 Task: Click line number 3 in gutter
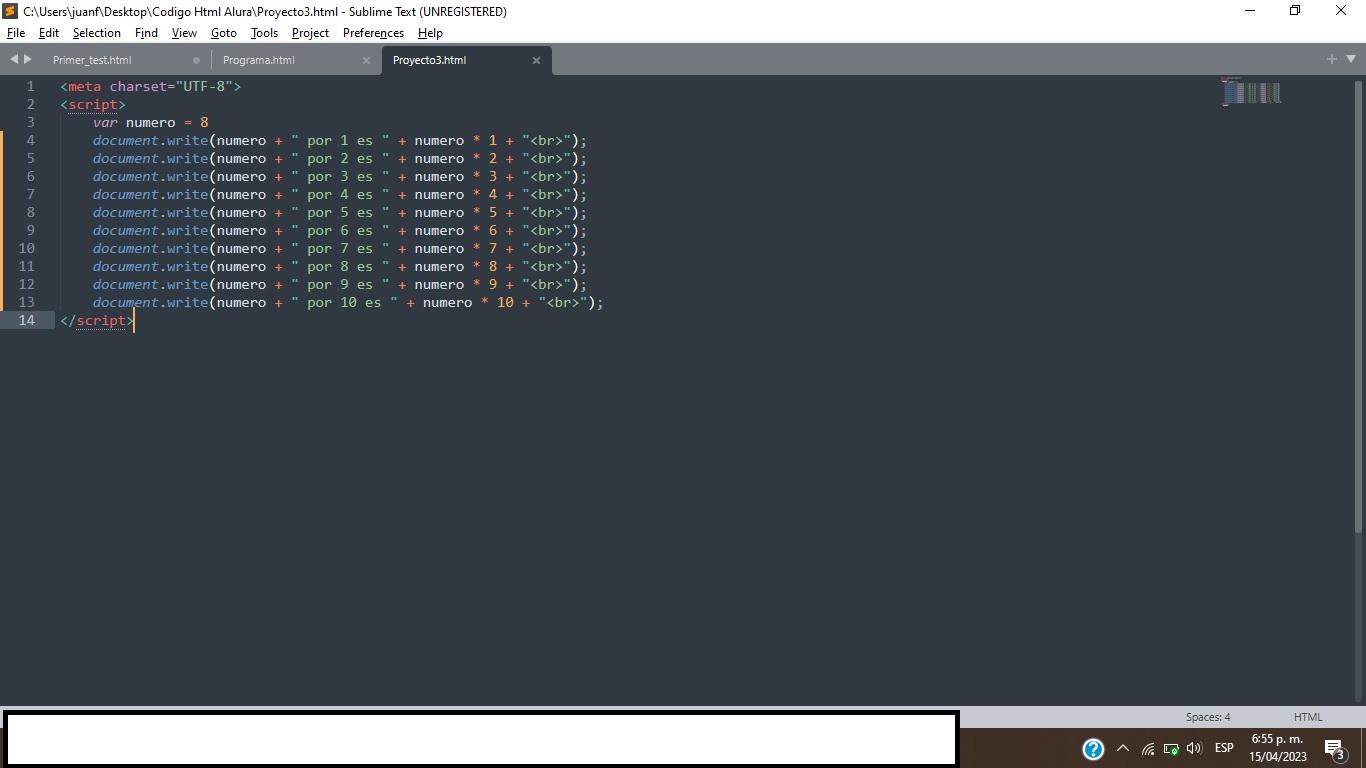[31, 122]
